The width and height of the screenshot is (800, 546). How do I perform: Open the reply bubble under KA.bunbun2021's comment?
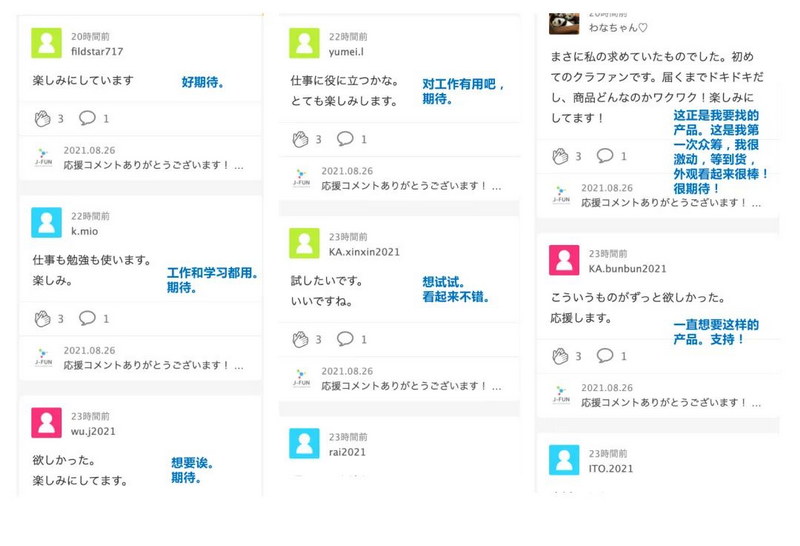click(x=605, y=355)
